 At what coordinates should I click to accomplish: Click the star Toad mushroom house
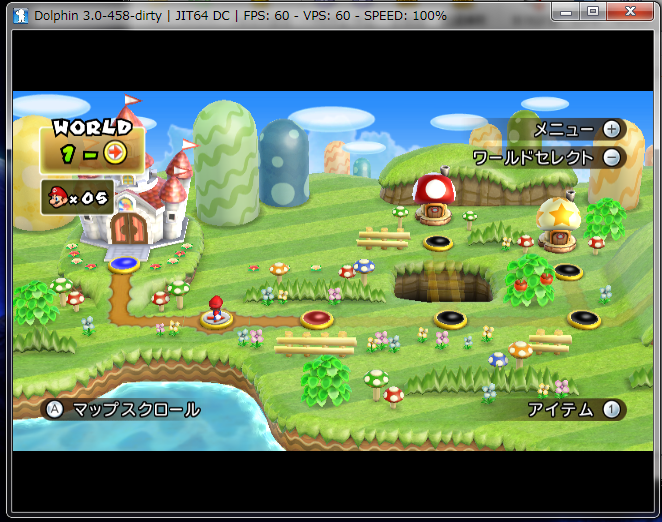(x=558, y=224)
